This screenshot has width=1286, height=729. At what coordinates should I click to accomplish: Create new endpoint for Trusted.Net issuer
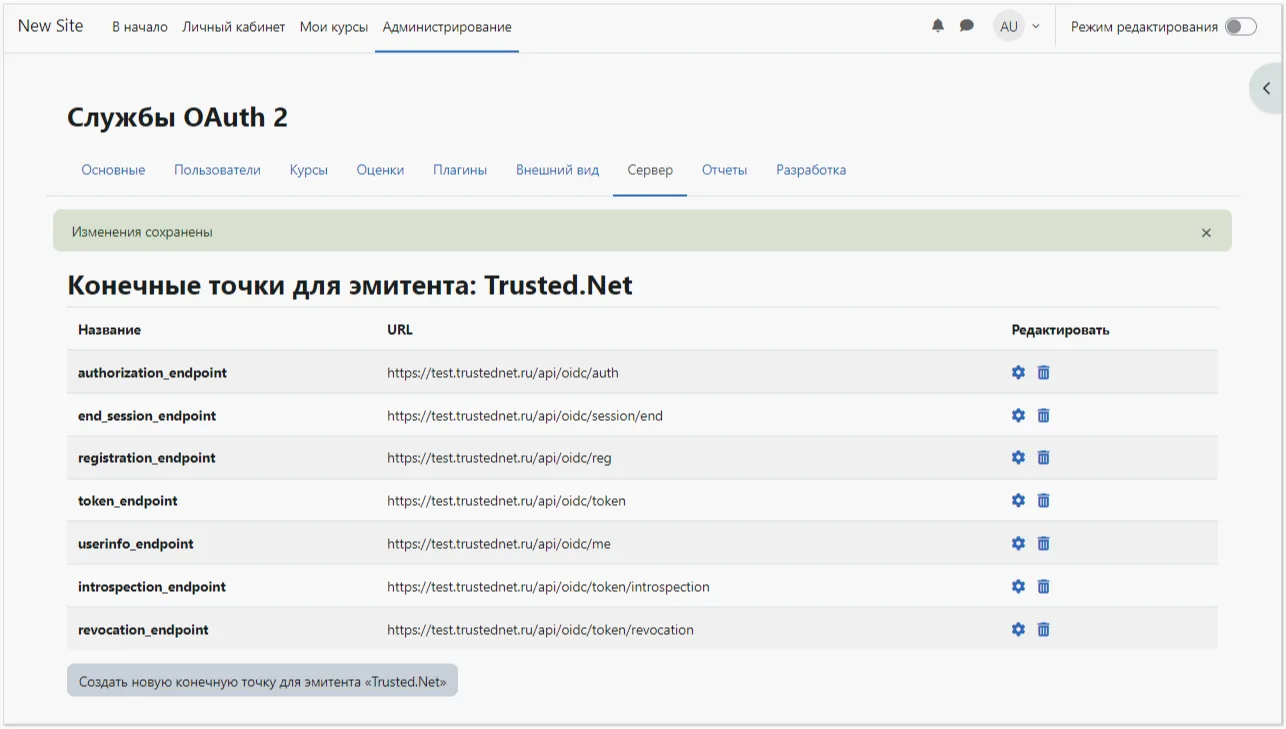(262, 679)
